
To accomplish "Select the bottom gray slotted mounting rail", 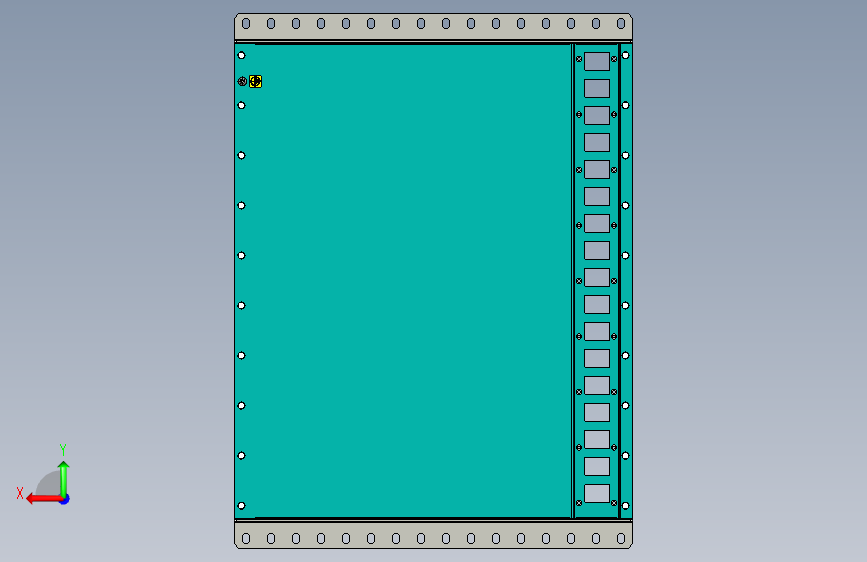I will tap(434, 535).
